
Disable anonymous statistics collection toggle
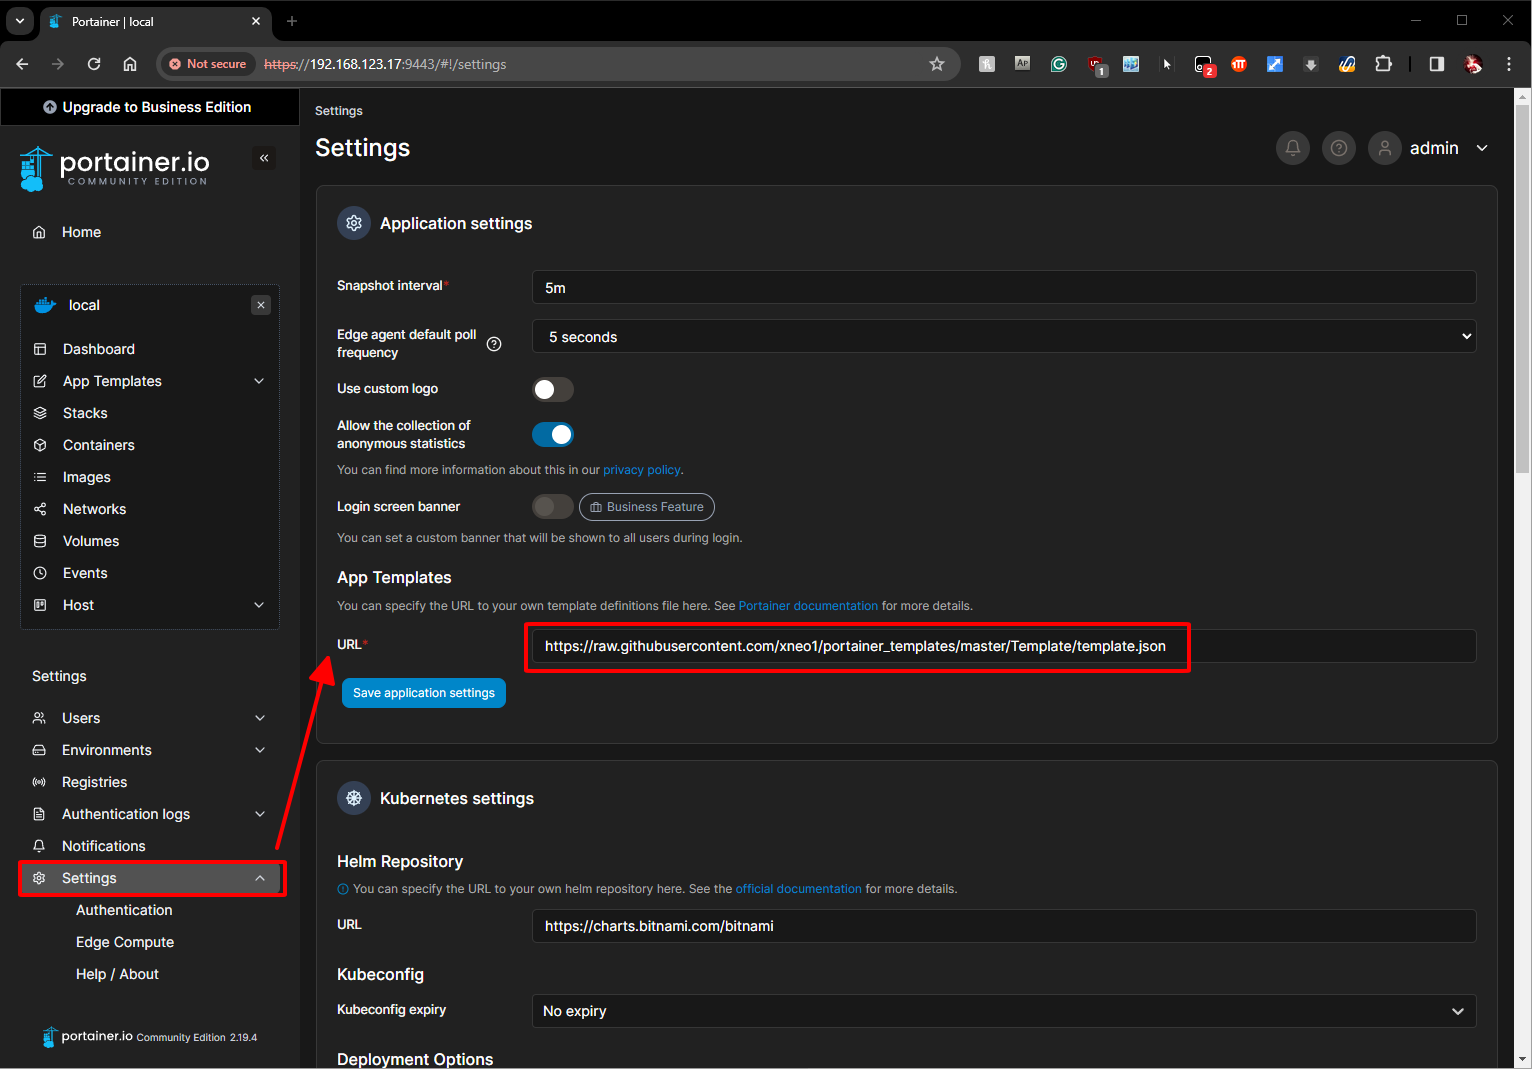pos(553,434)
